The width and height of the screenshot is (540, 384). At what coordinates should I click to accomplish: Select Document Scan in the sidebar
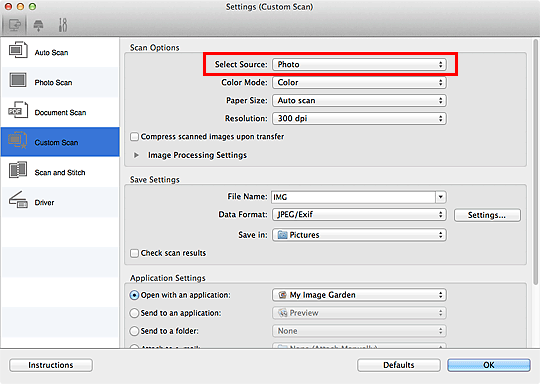click(x=60, y=112)
